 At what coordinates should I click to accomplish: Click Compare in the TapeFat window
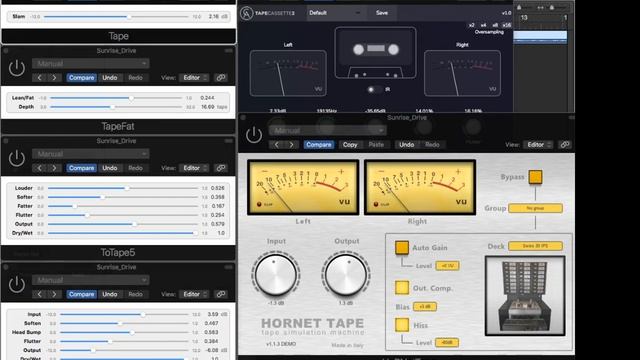coord(81,168)
